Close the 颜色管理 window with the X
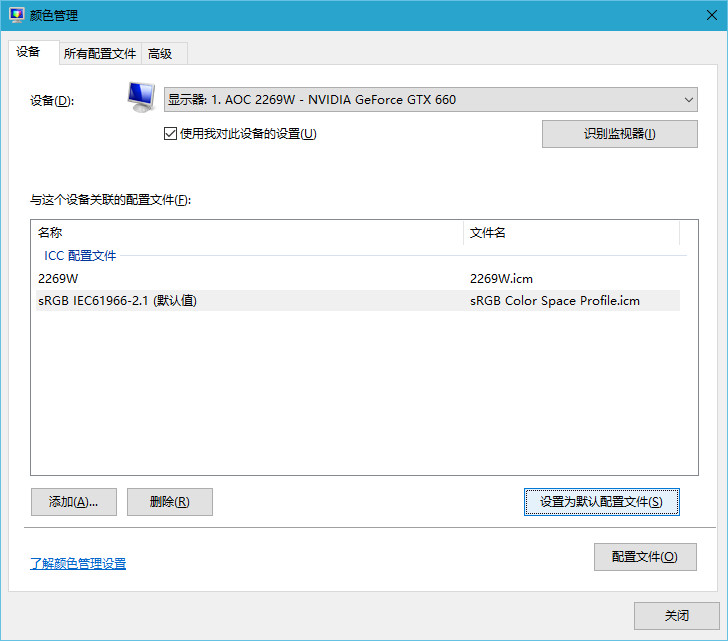This screenshot has height=641, width=728. click(x=712, y=15)
